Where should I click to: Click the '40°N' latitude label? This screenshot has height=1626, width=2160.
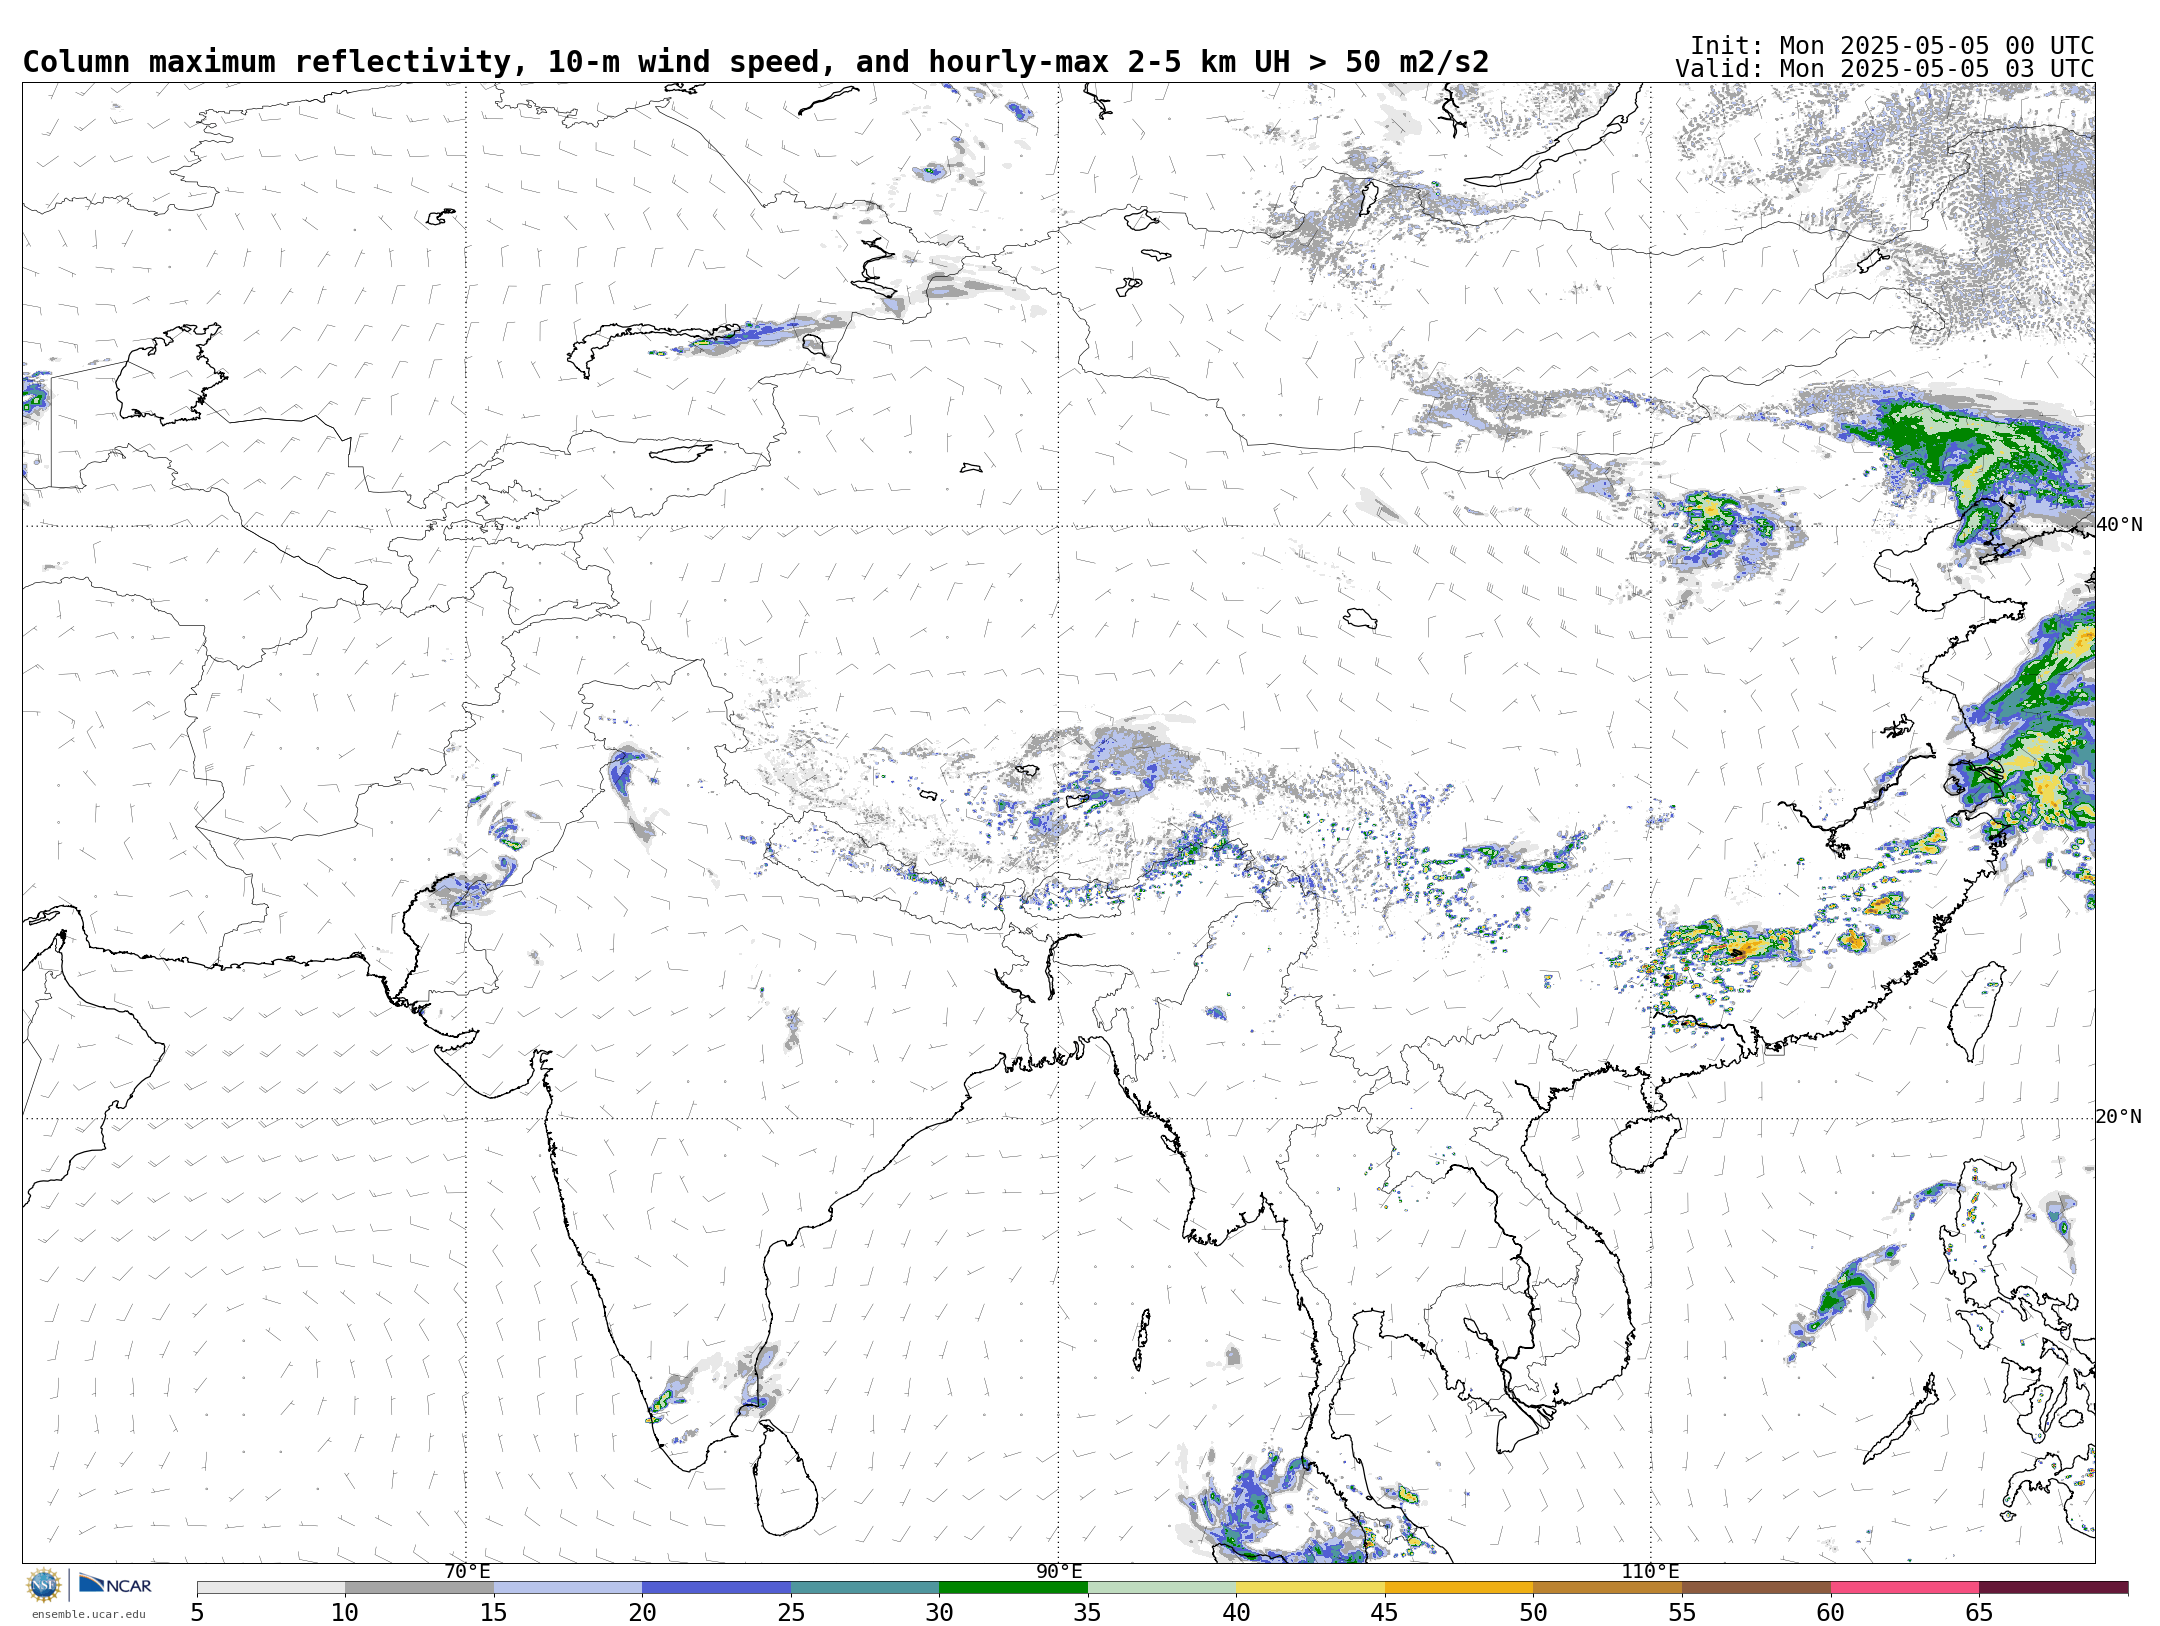click(2119, 525)
